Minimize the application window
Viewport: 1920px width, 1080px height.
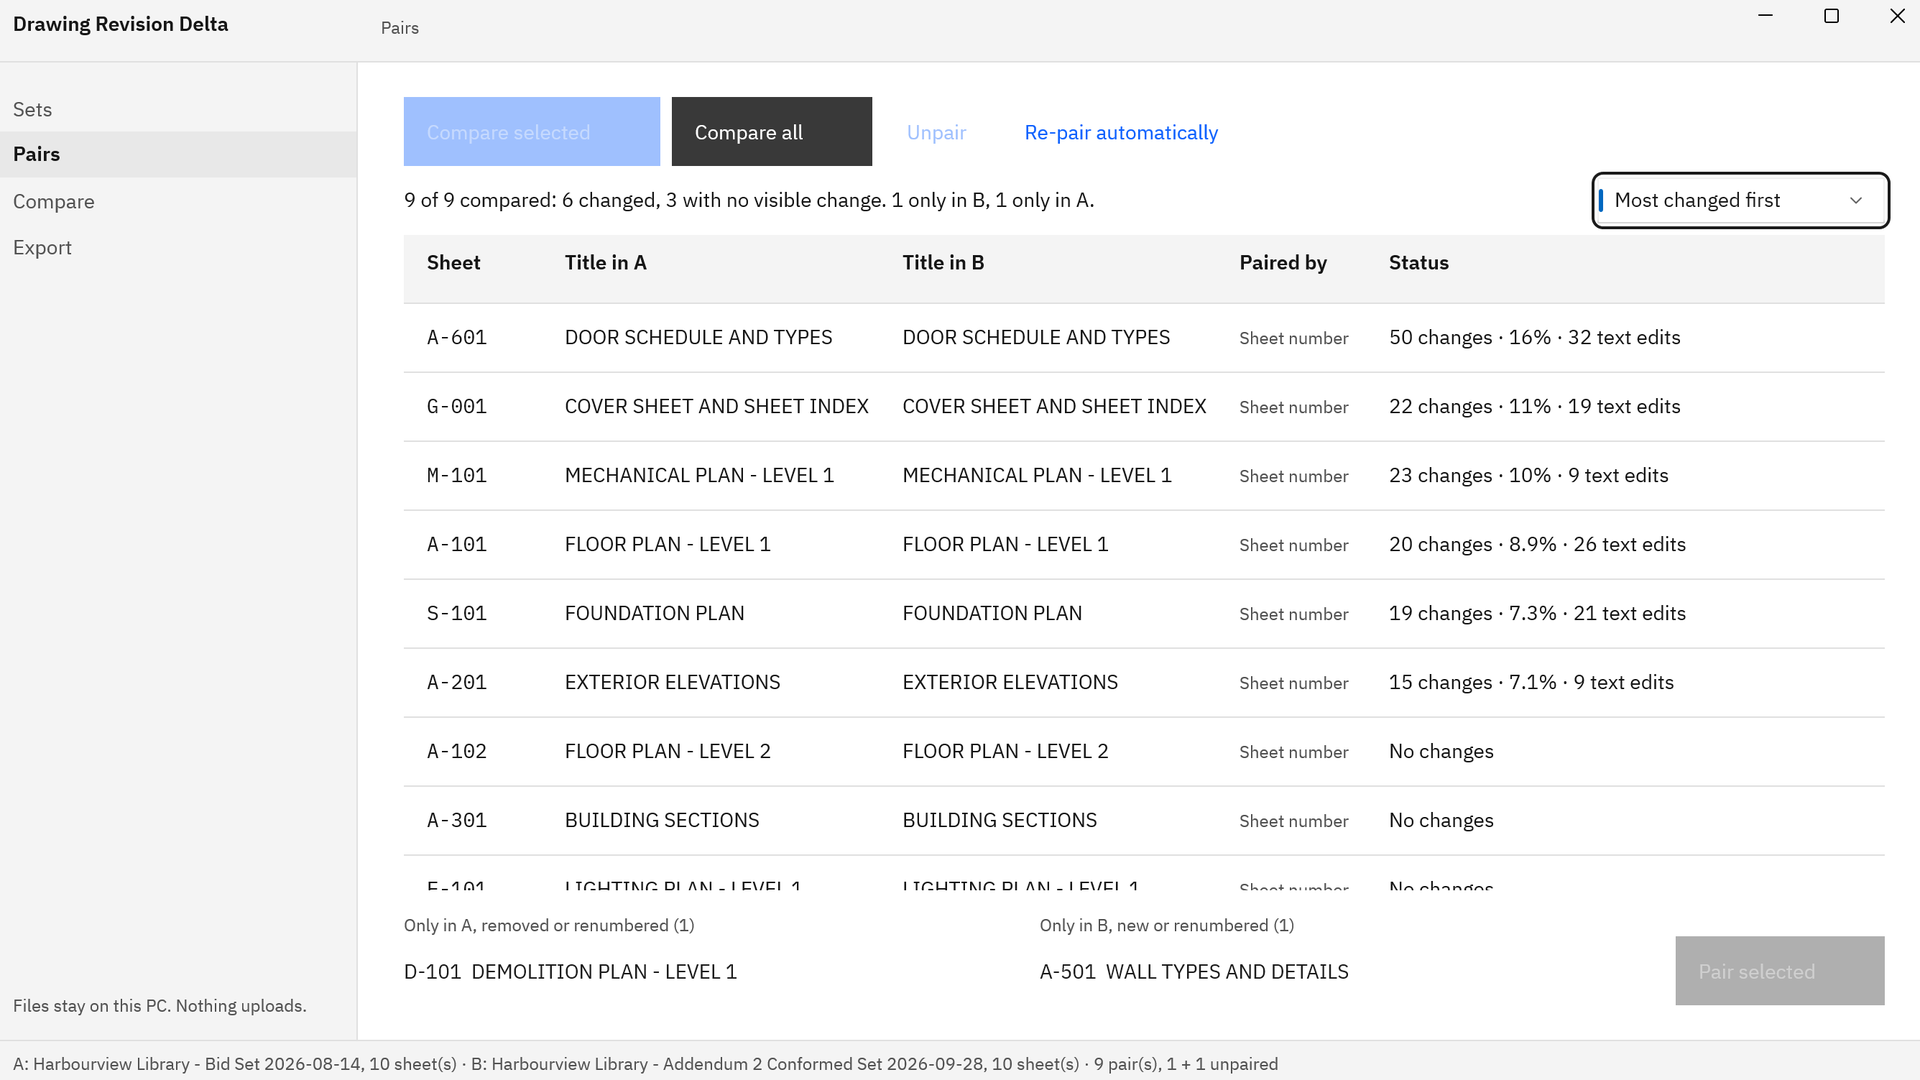pos(1765,16)
